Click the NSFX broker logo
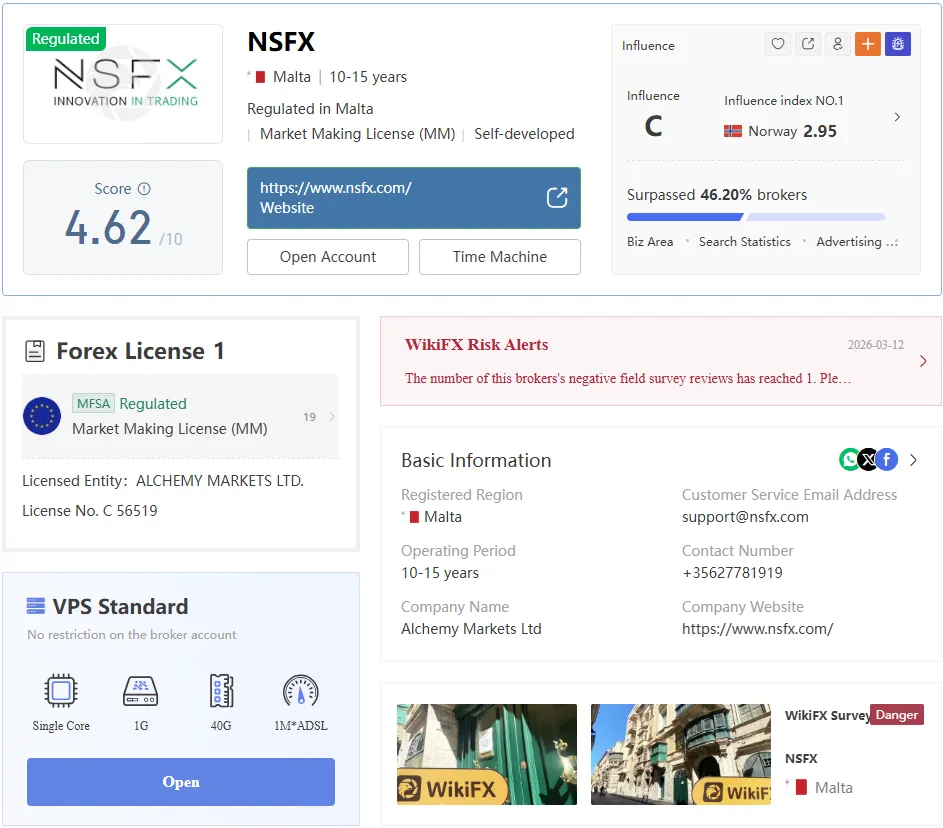Screen dimensions: 943x828 (125, 83)
